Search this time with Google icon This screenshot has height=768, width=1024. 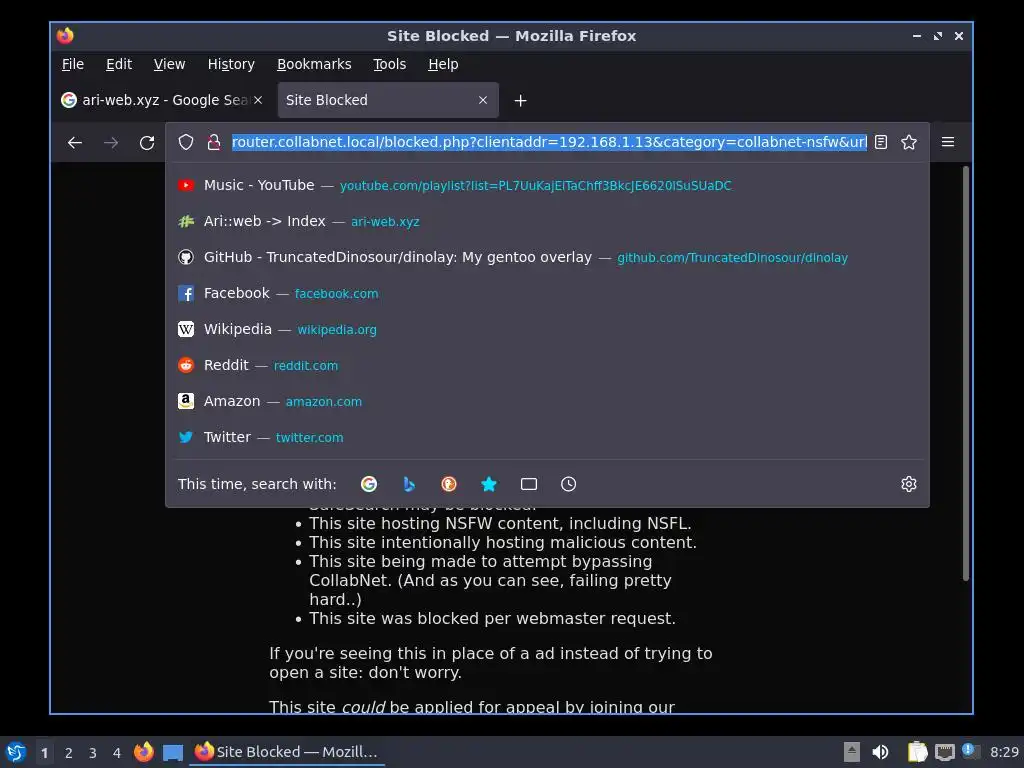(369, 484)
